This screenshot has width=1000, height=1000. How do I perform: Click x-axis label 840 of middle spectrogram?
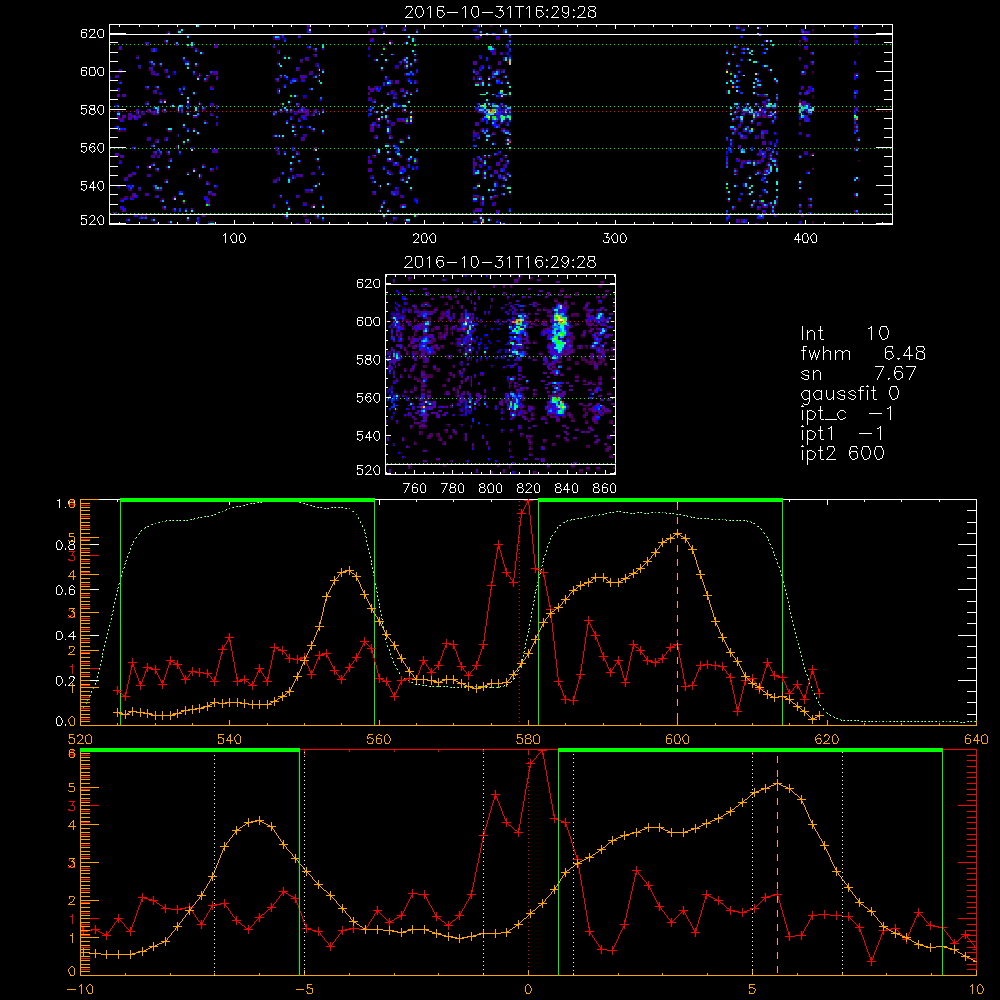(x=566, y=489)
